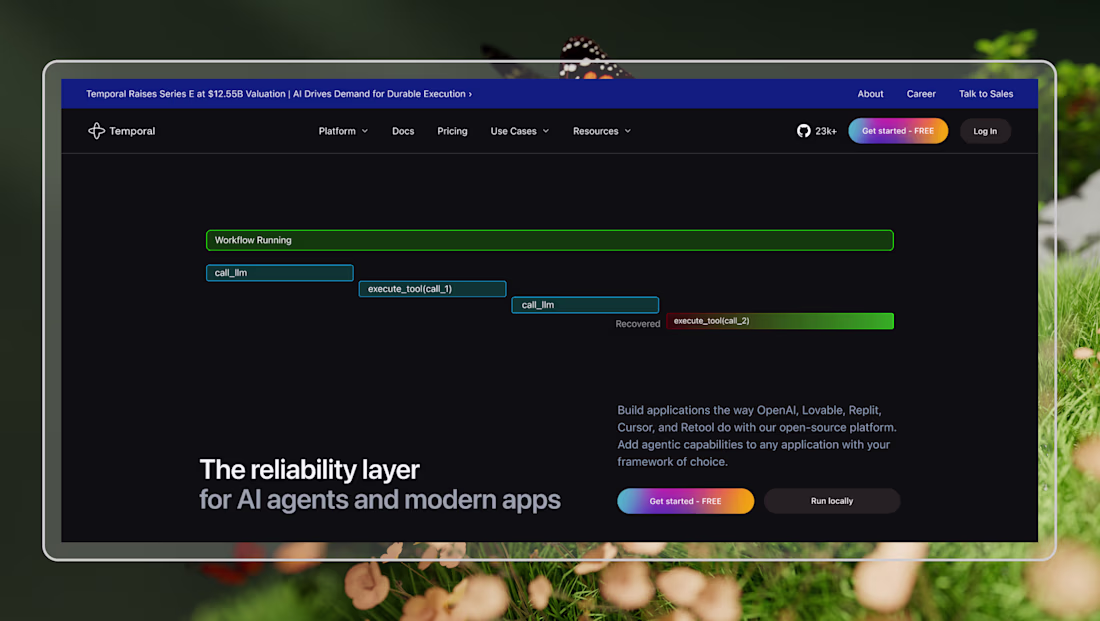Open the Series E announcement banner link
The image size is (1100, 621).
click(279, 94)
